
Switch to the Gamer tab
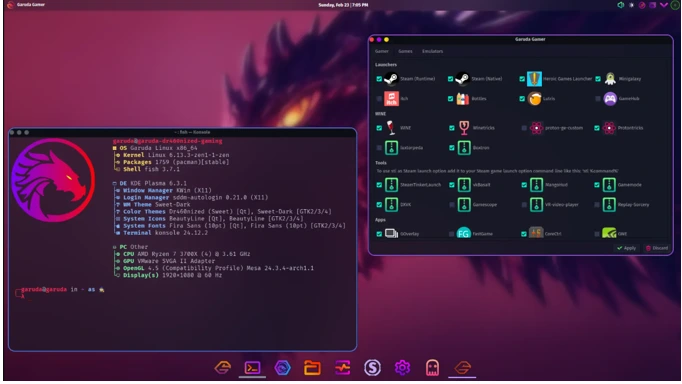(x=381, y=51)
